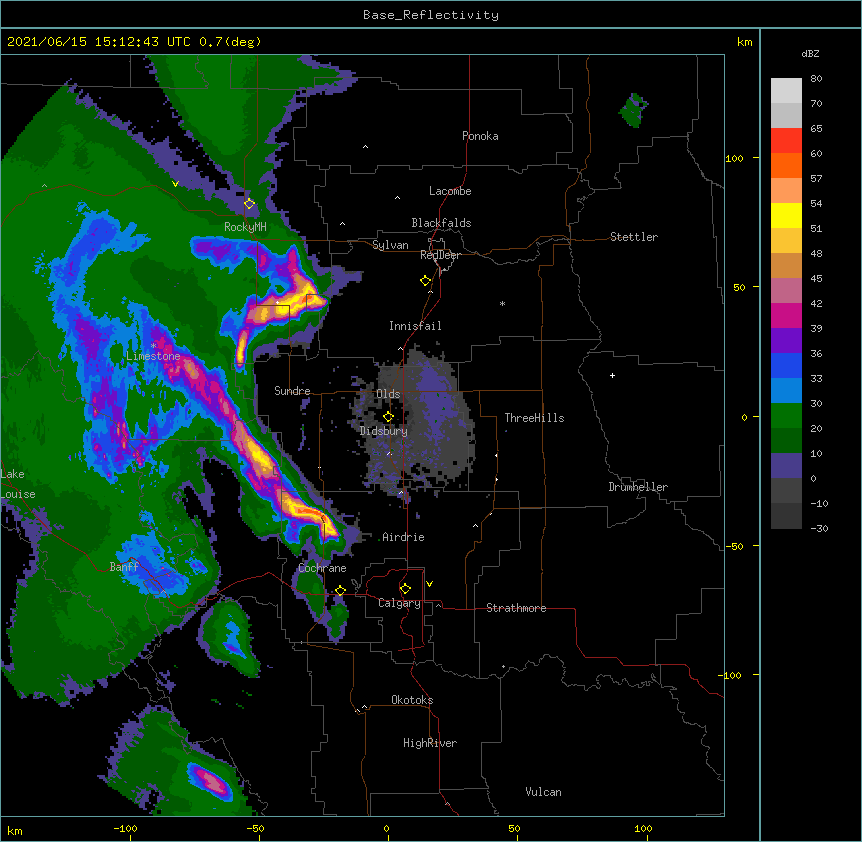The width and height of the screenshot is (862, 842).
Task: Click the yellow diamond marker near RockyMH
Action: click(x=249, y=204)
